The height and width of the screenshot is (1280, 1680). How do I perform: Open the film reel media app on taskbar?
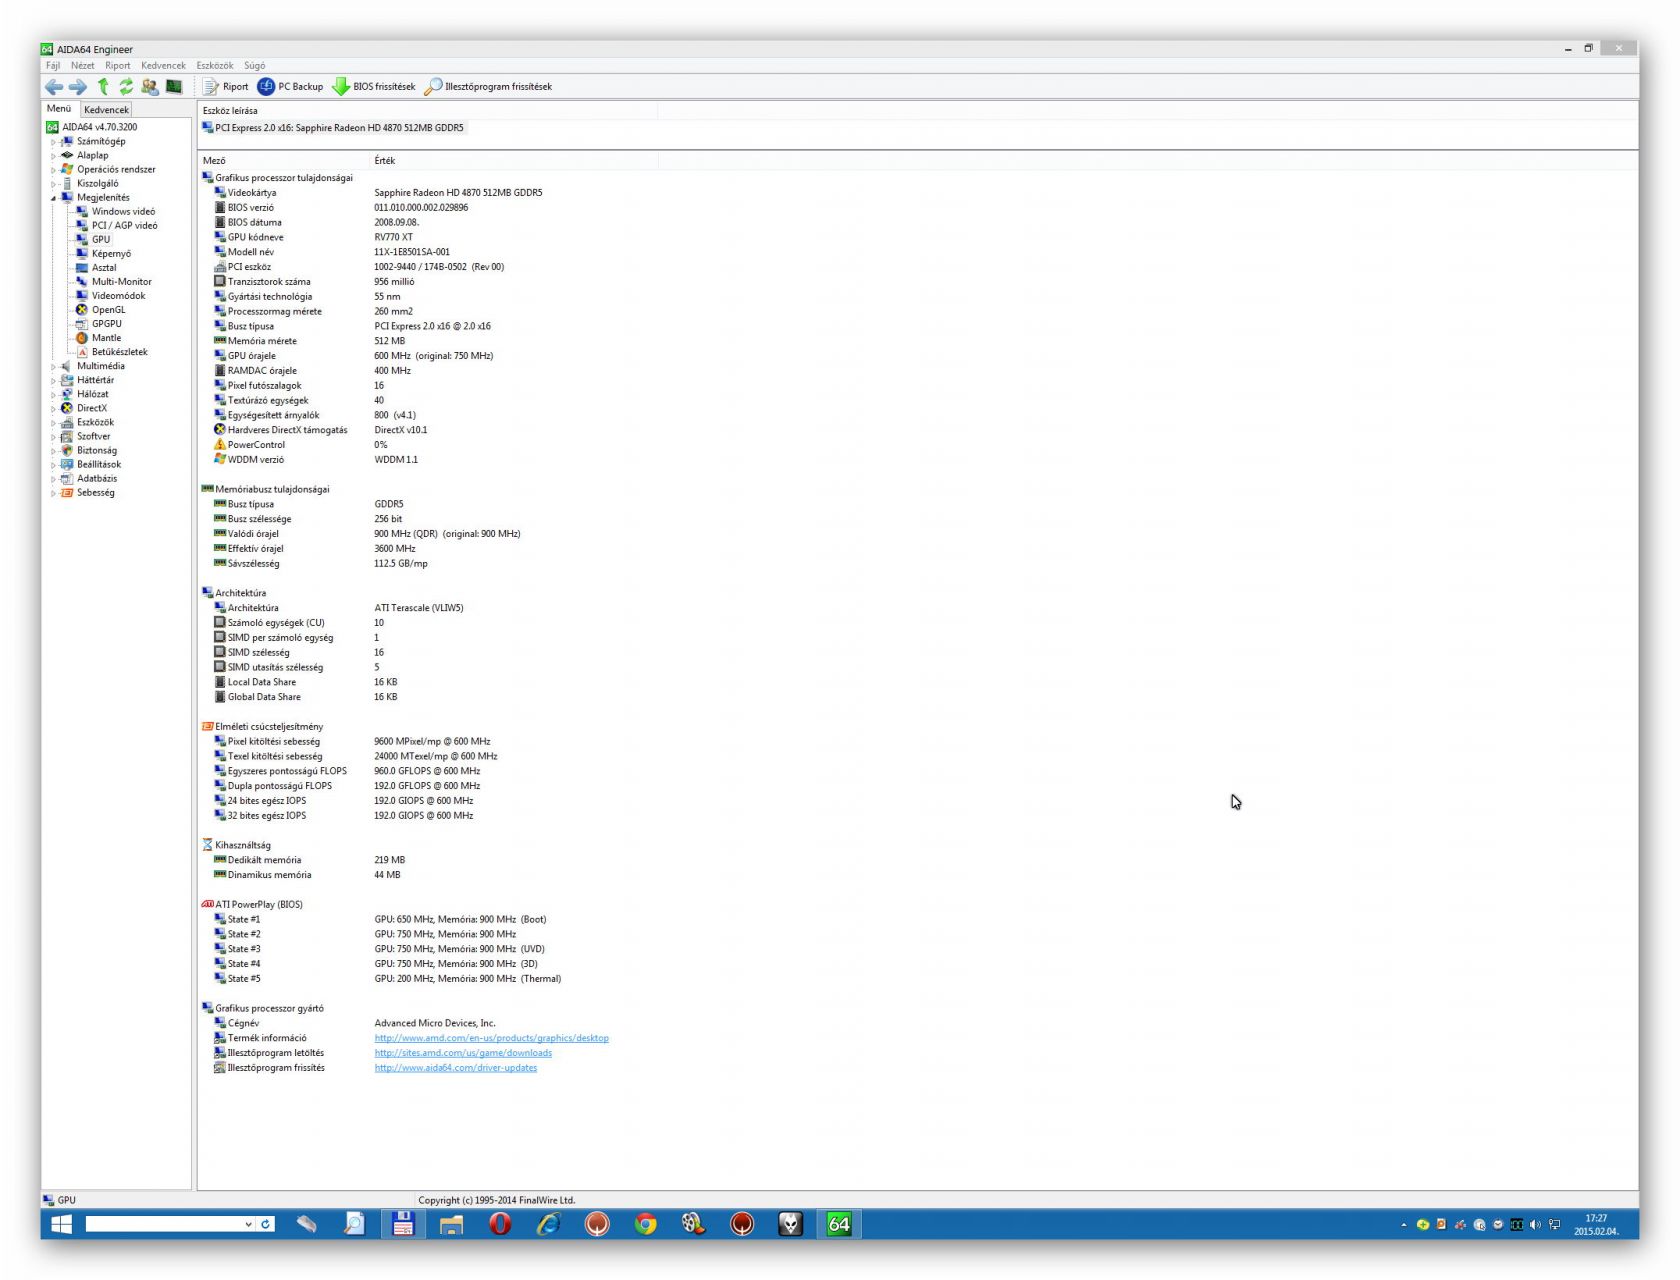pos(693,1224)
